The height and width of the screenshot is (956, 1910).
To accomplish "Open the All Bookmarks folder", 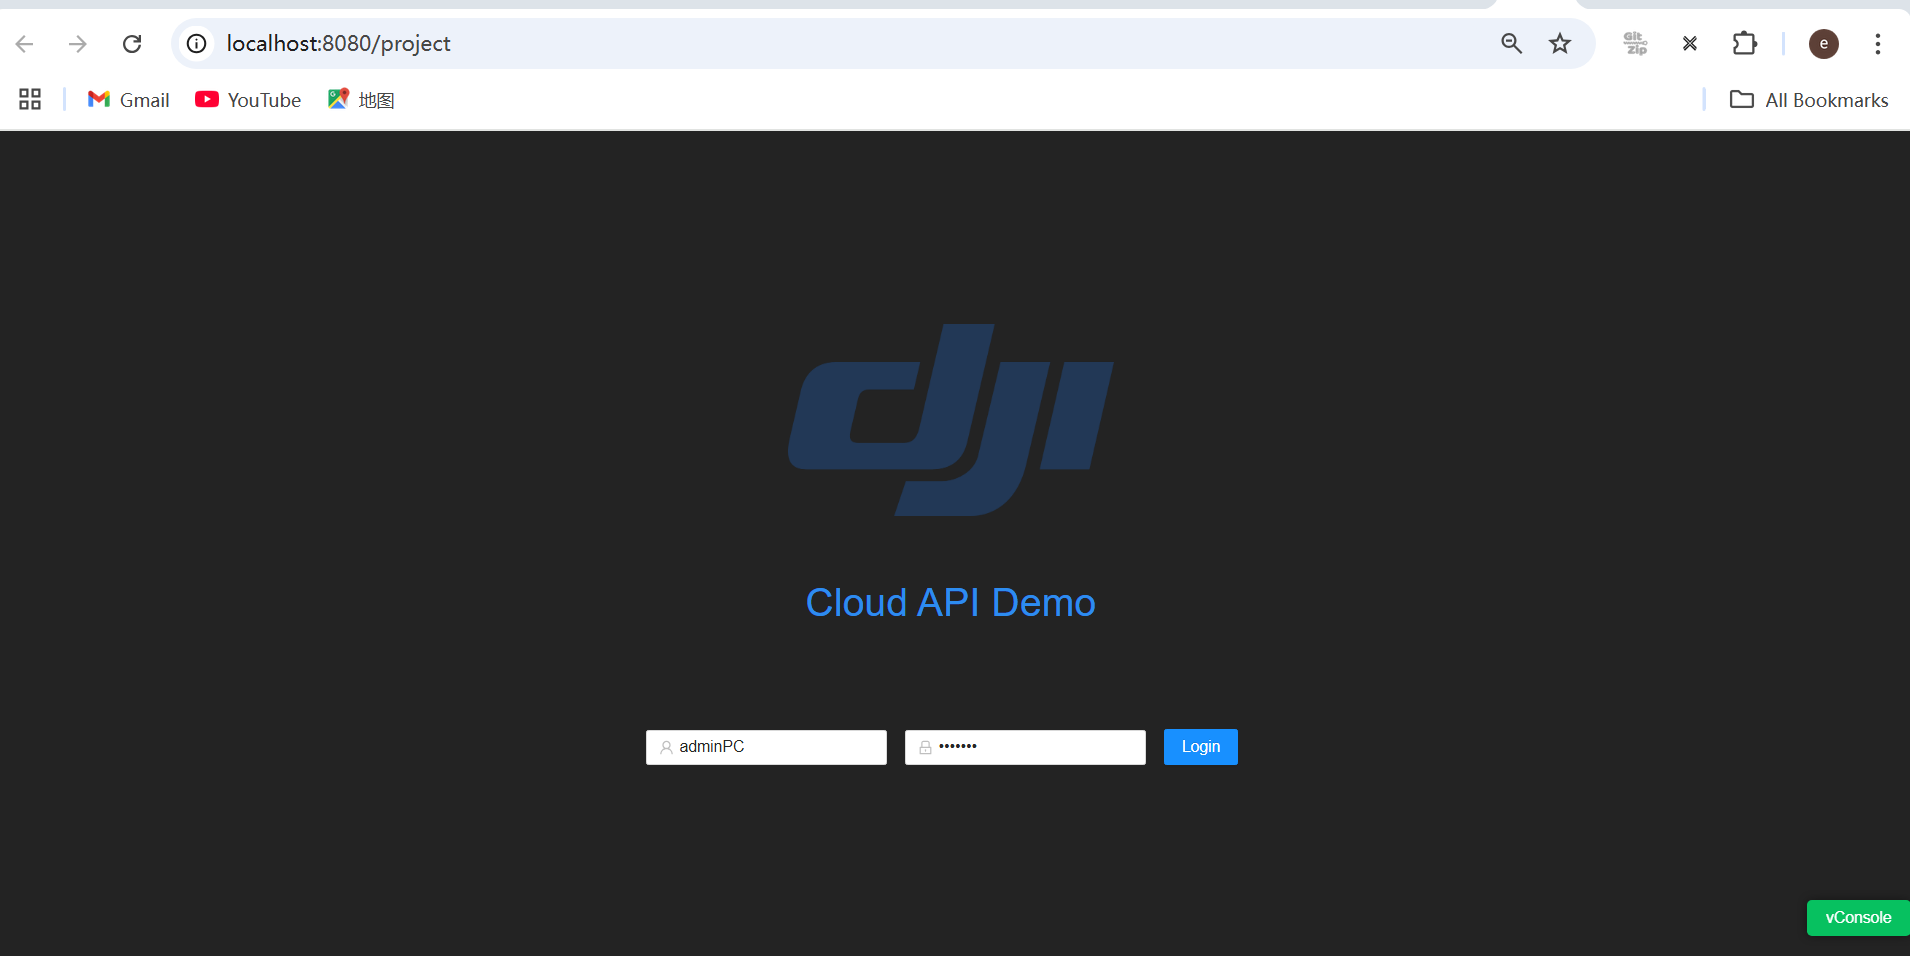I will pos(1809,100).
